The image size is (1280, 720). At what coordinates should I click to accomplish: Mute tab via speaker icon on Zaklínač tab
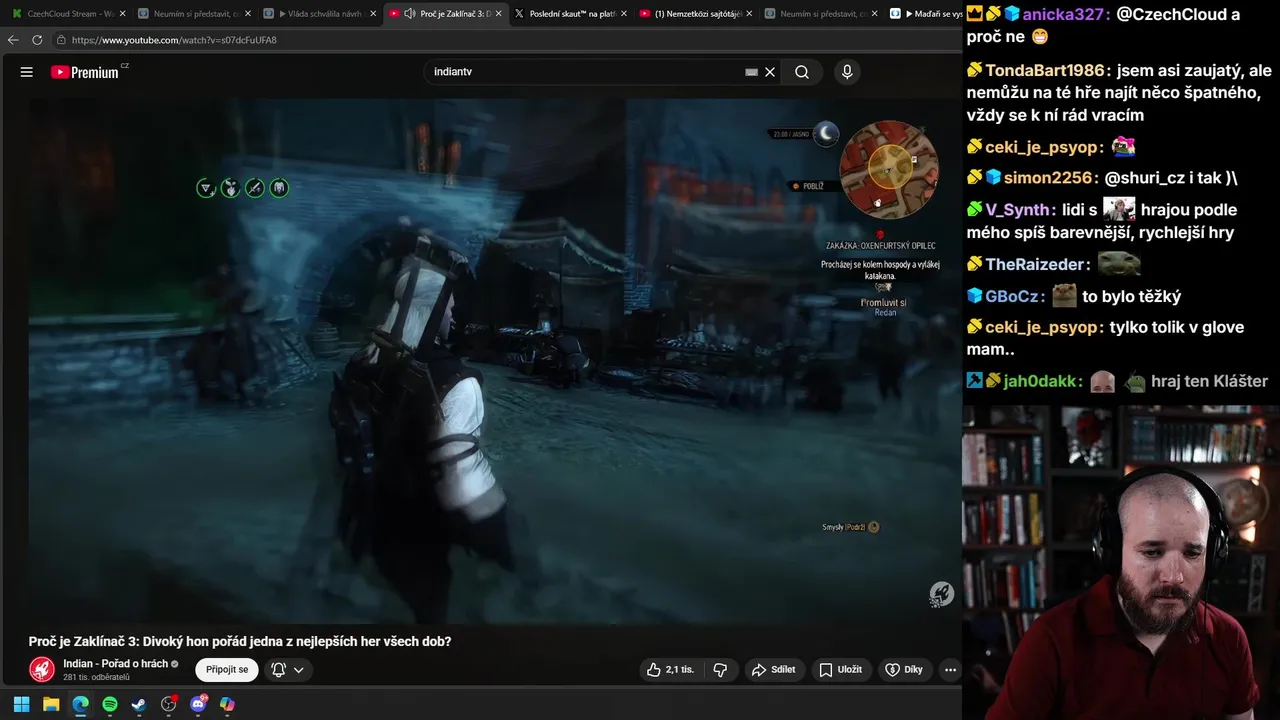(x=410, y=14)
